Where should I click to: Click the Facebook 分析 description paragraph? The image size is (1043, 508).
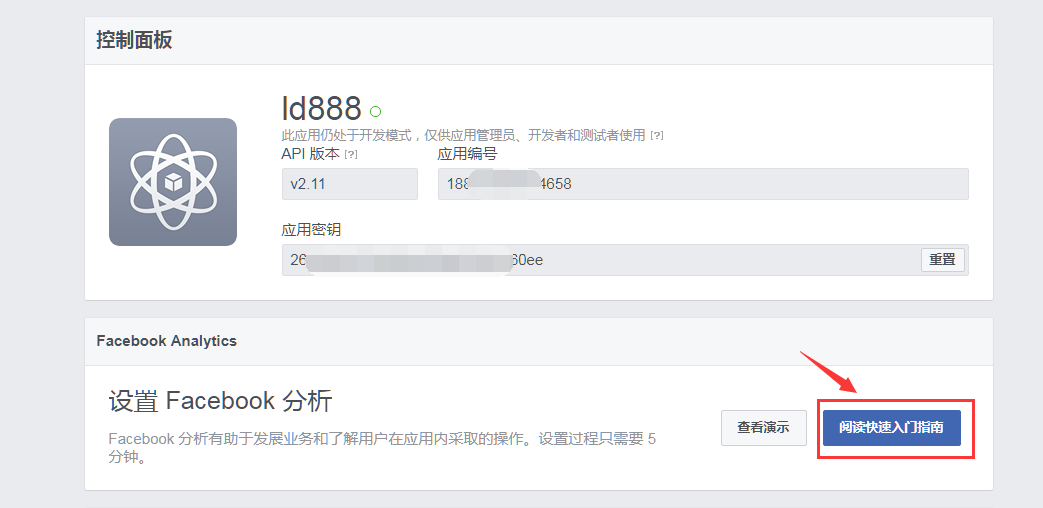[x=380, y=448]
